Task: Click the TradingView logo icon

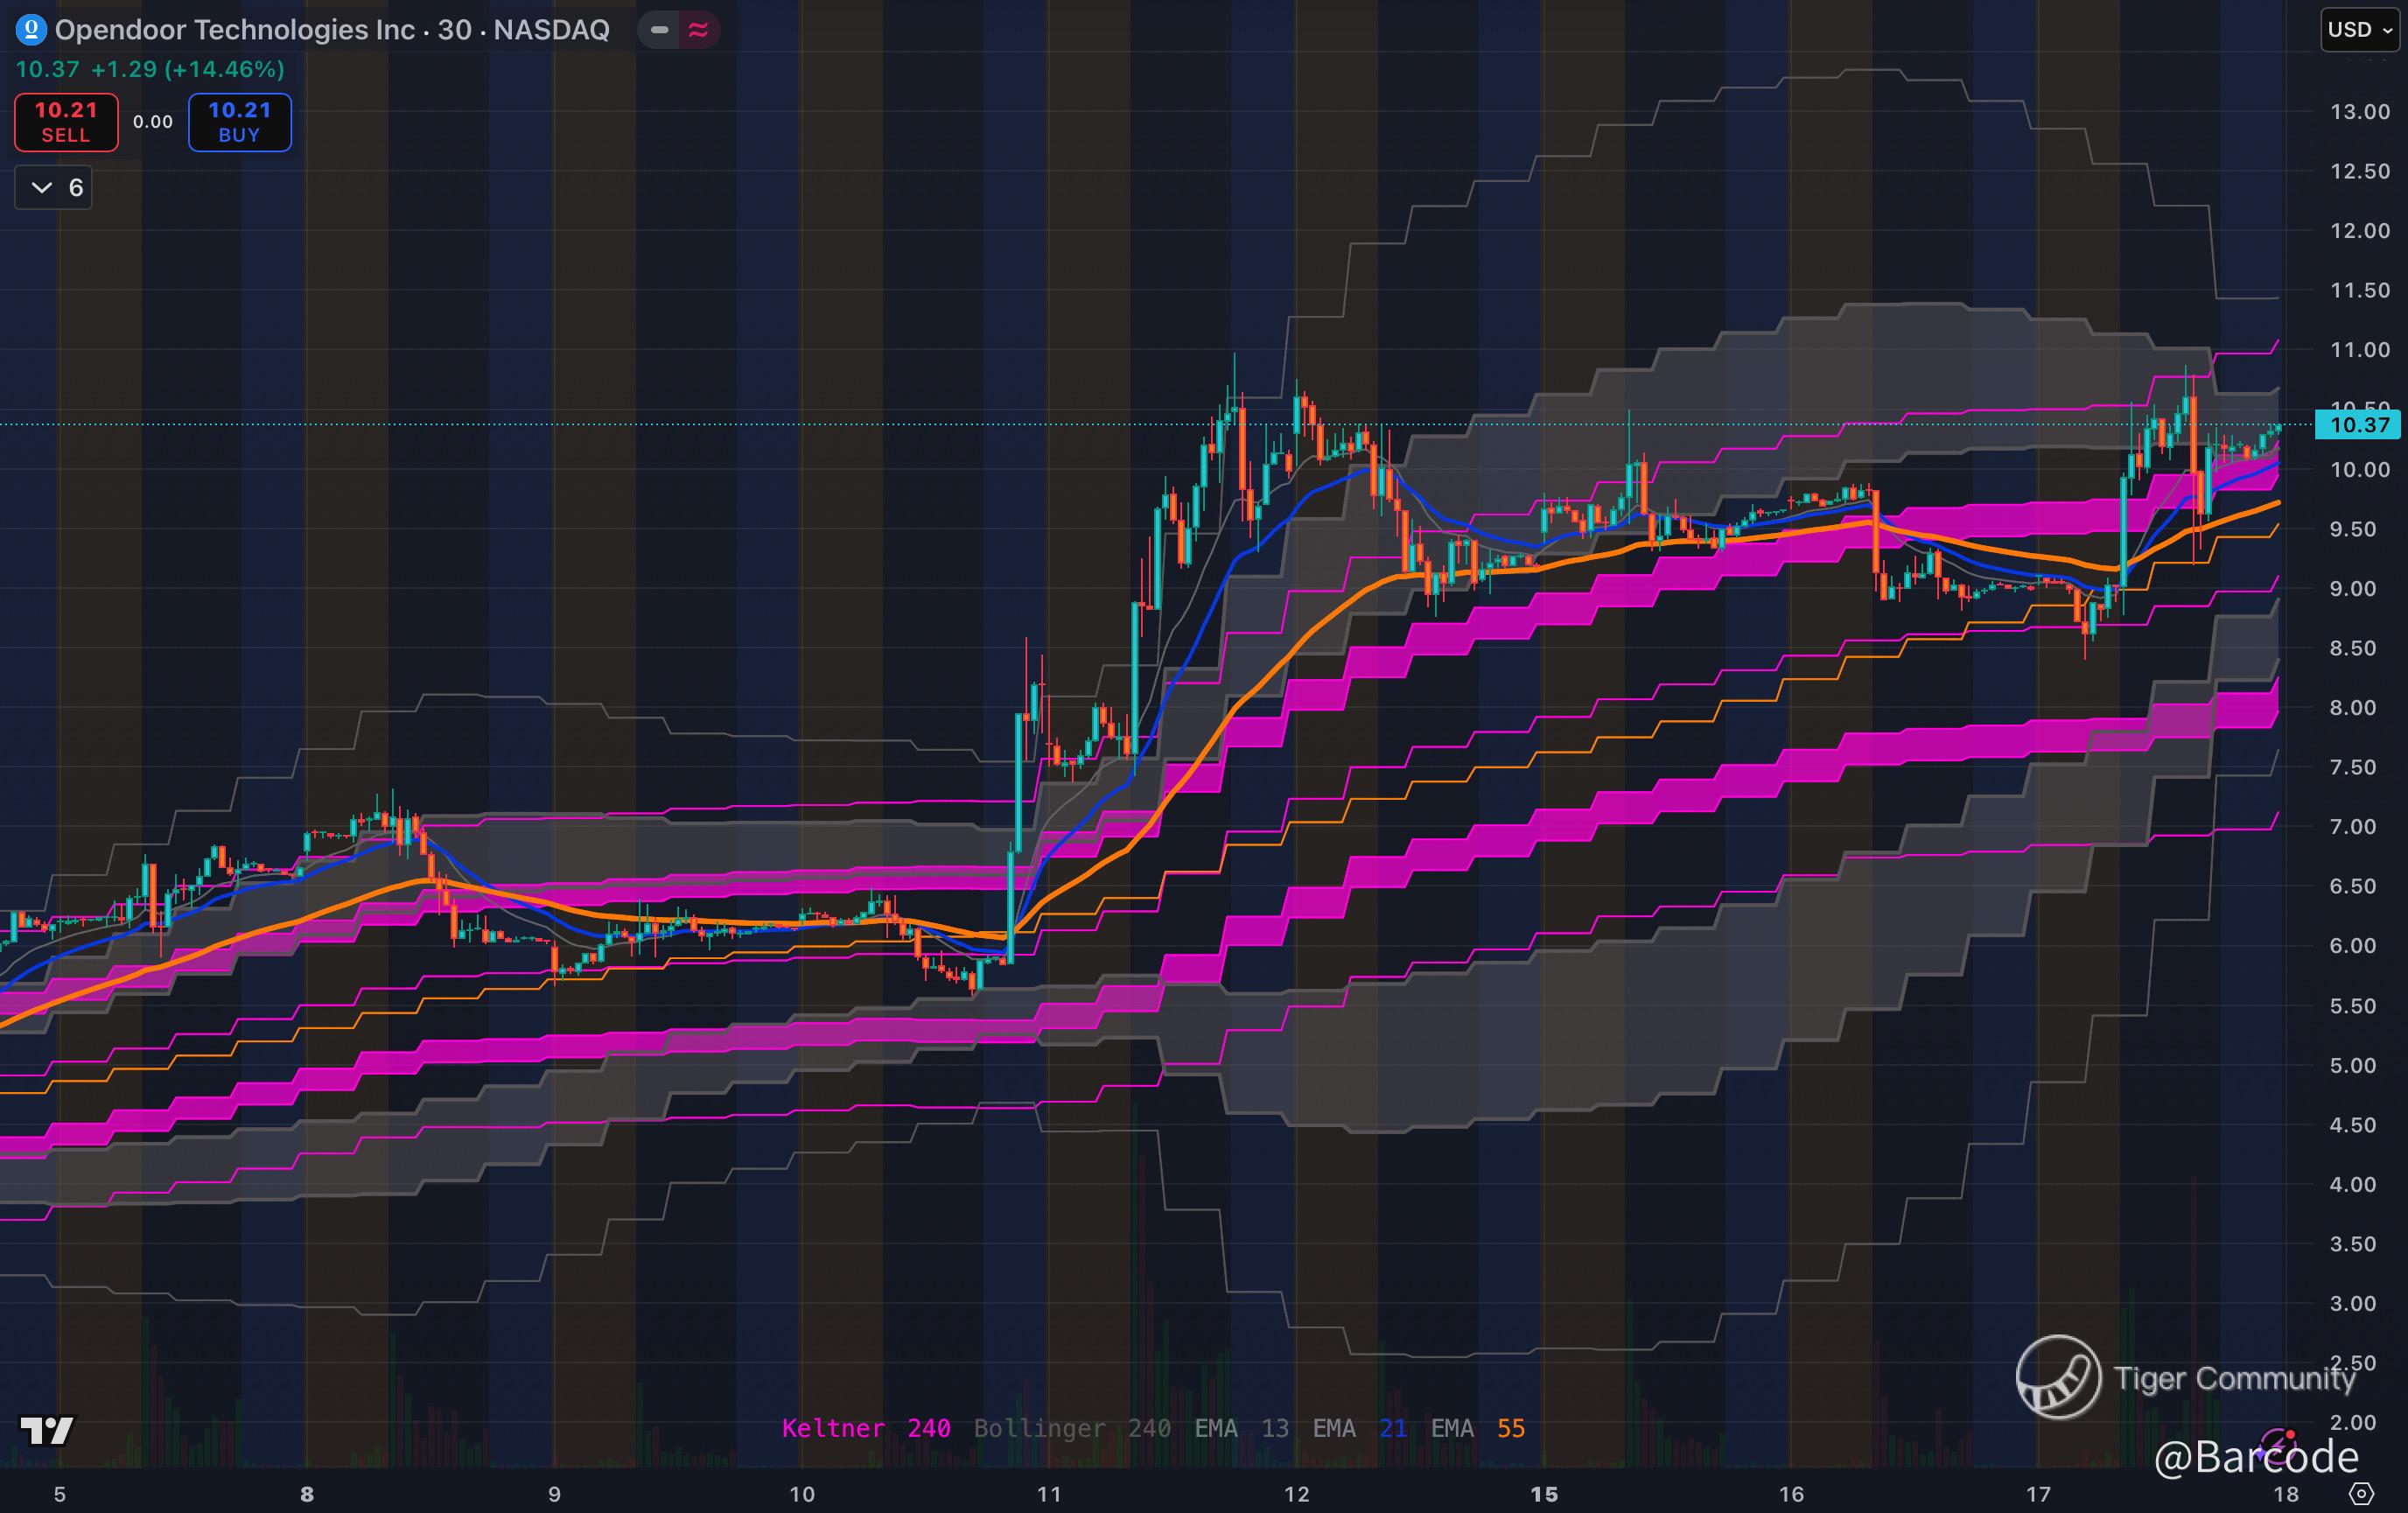Action: click(47, 1431)
